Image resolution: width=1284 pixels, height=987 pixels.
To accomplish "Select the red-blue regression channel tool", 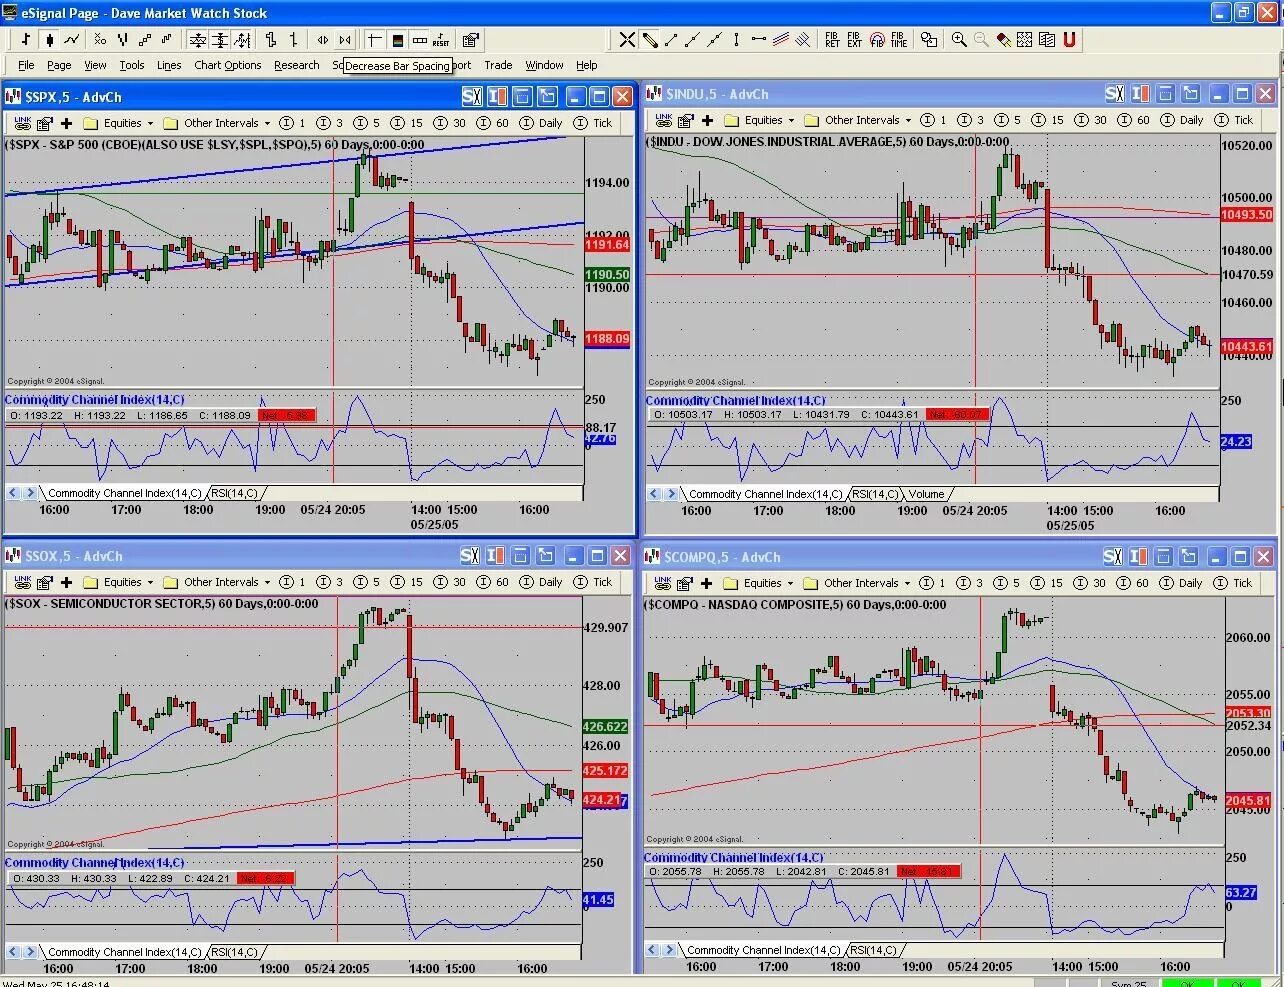I will 781,40.
